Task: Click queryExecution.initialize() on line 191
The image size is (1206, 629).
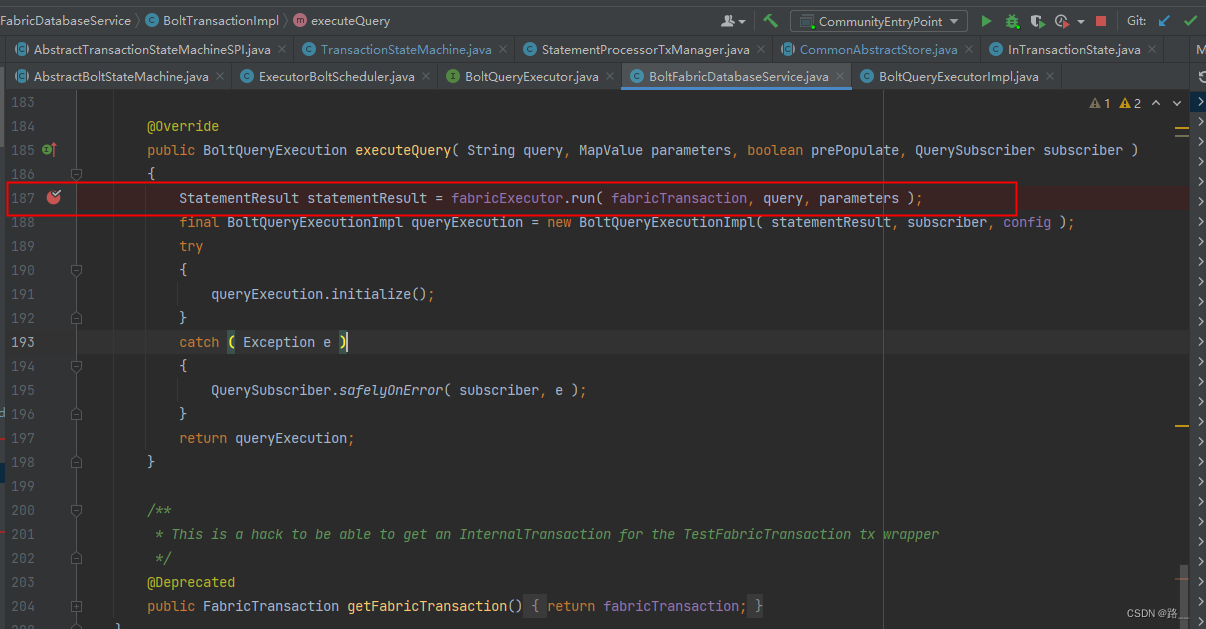Action: click(x=323, y=294)
